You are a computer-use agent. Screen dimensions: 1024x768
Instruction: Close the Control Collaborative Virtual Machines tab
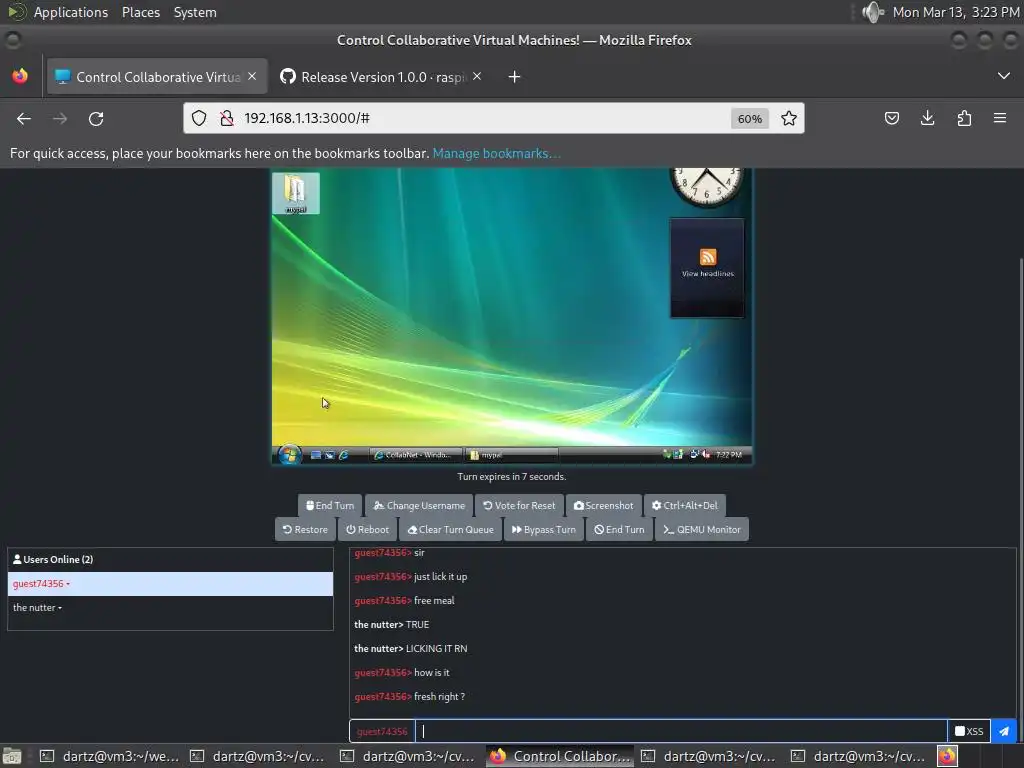252,76
